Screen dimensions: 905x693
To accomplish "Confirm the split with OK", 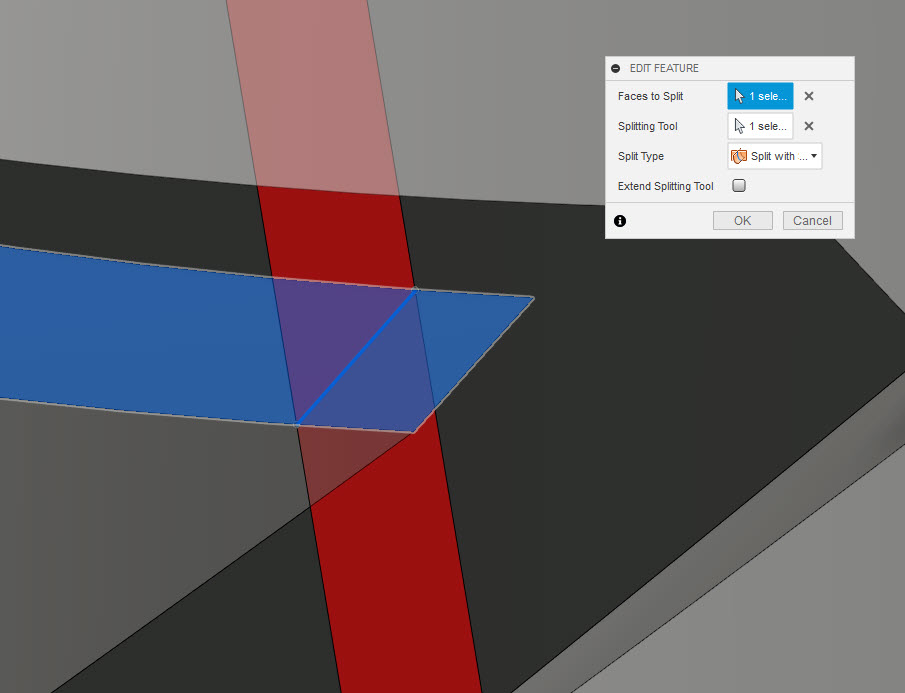I will click(x=742, y=220).
